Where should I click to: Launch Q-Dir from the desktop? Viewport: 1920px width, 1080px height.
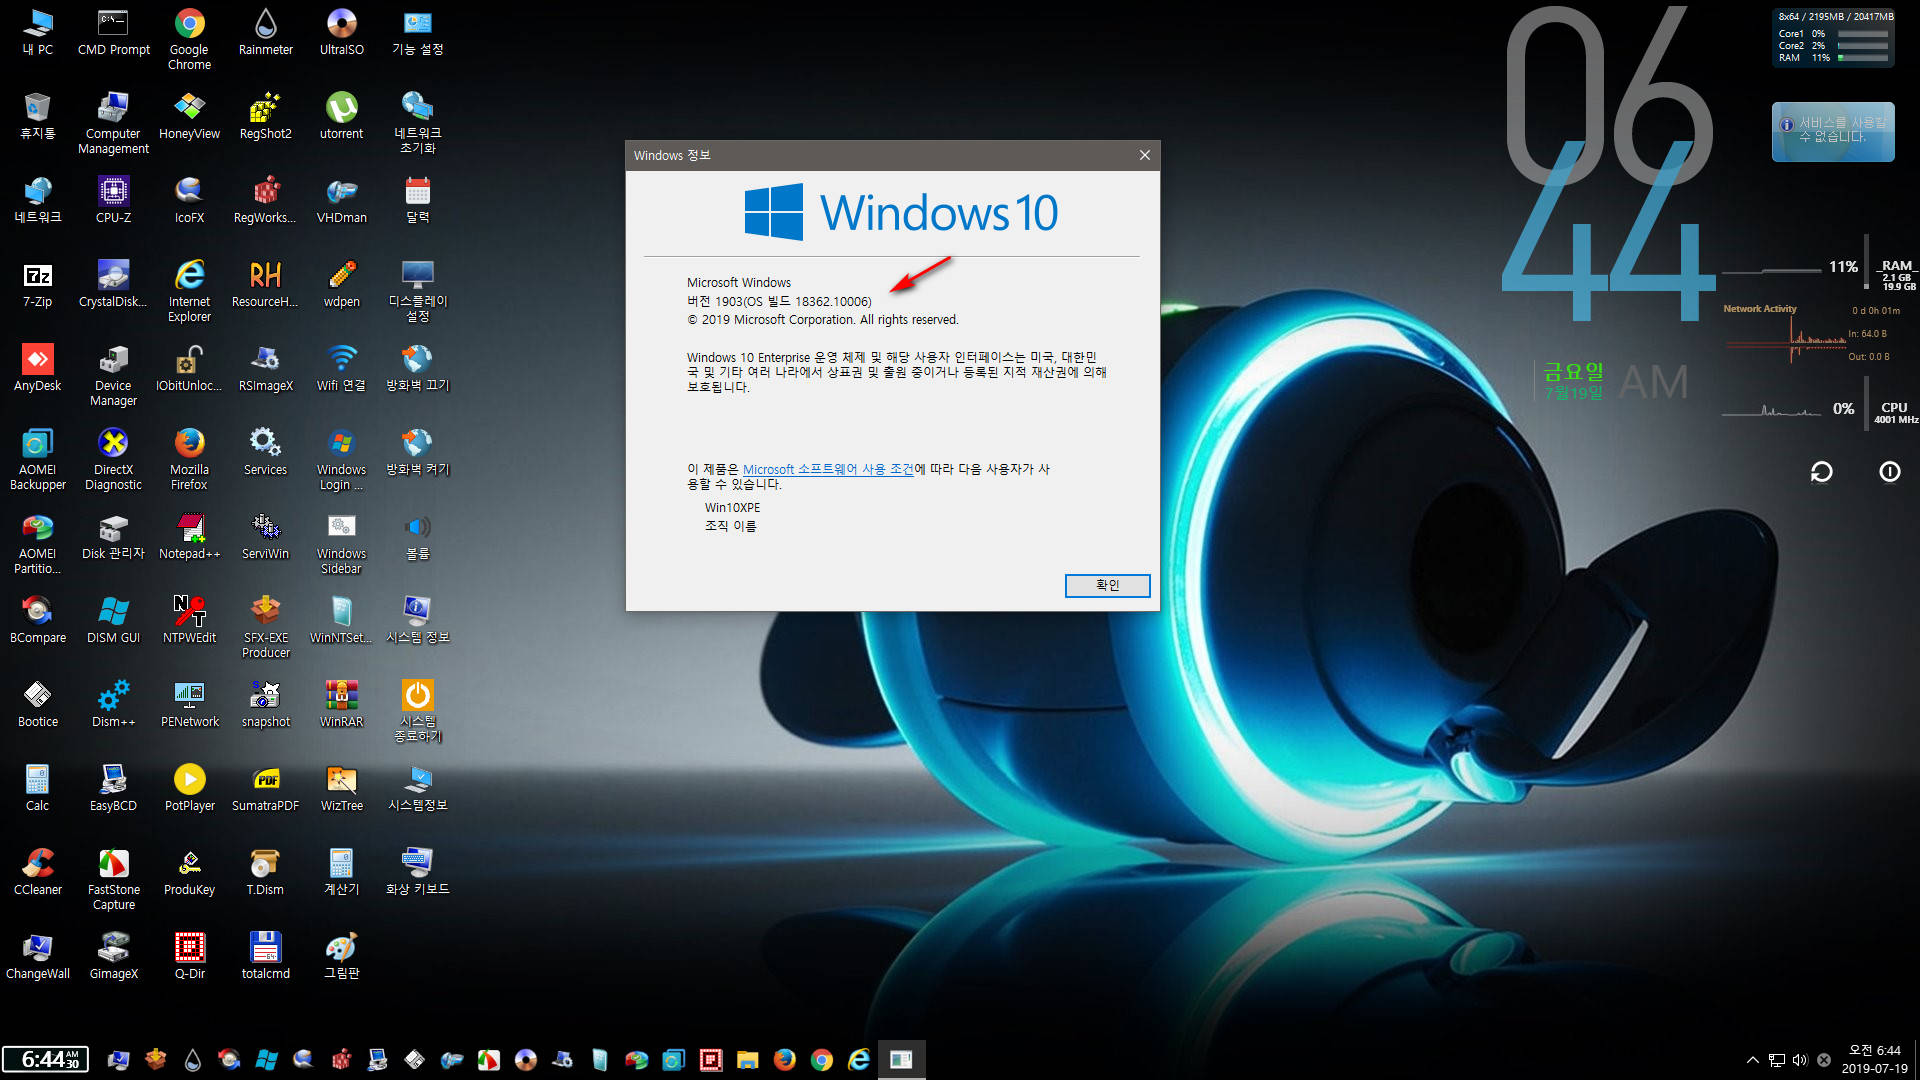(x=189, y=956)
